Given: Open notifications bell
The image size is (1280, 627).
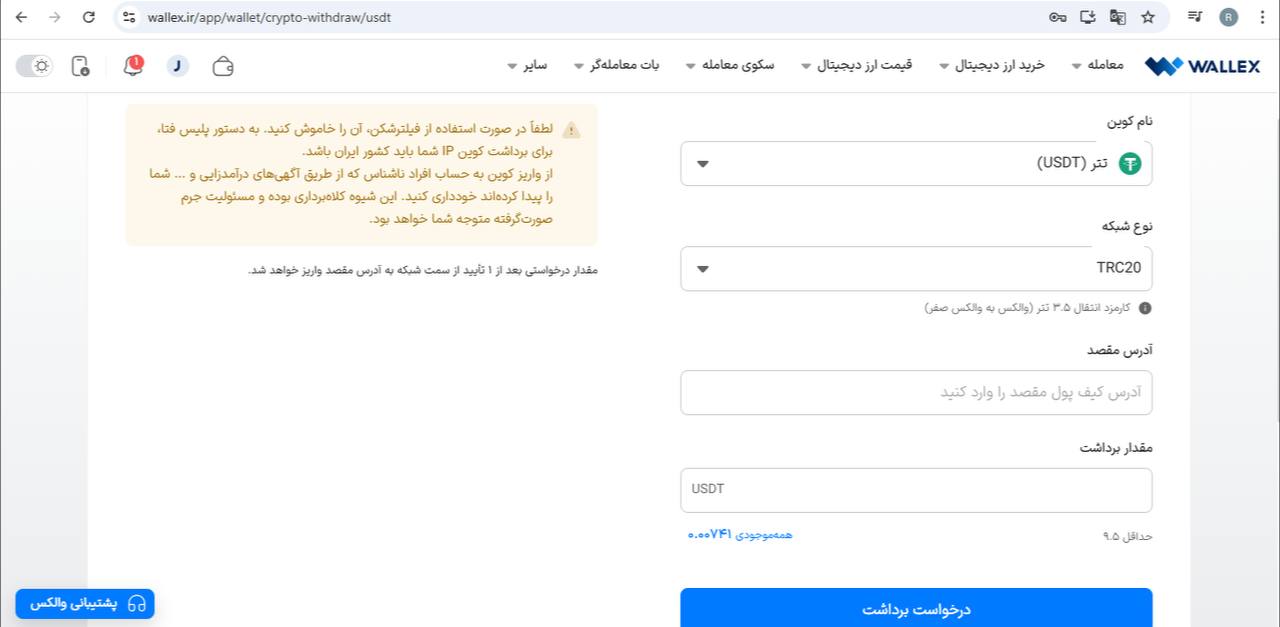Looking at the screenshot, I should point(132,66).
